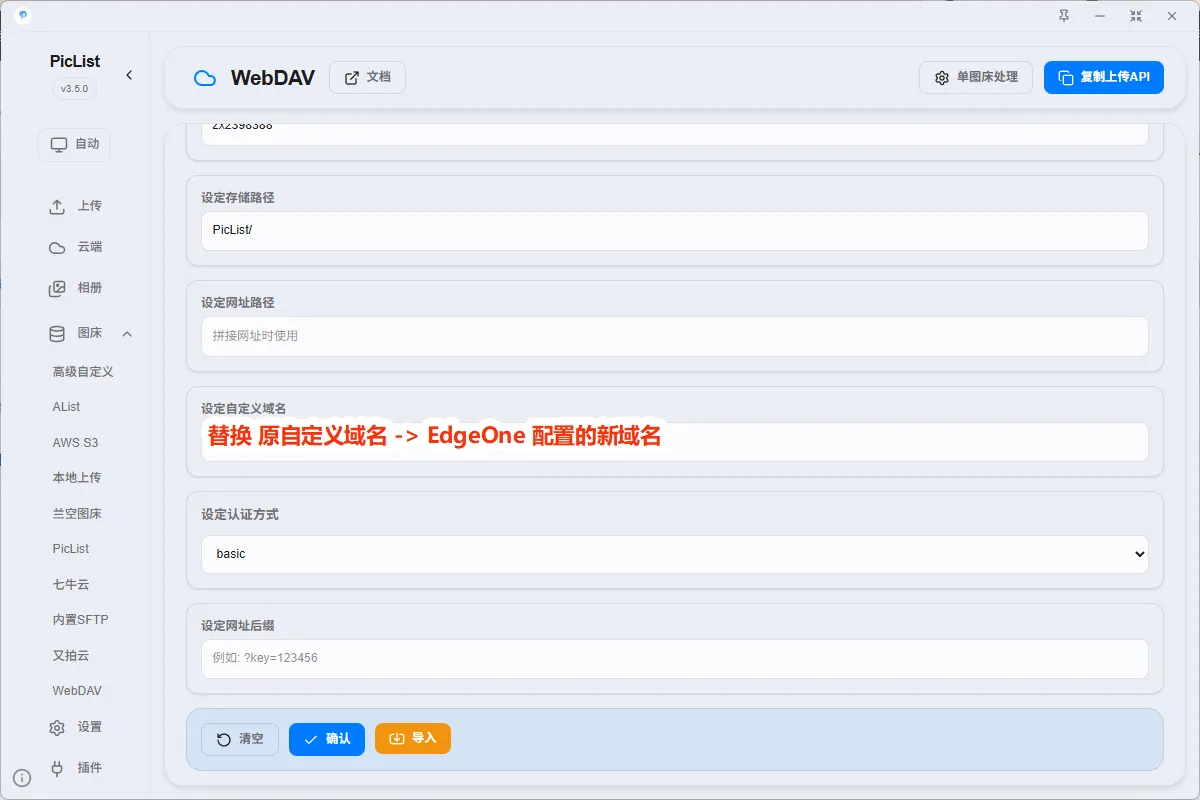
Task: Focus the 设定网址后缀 input field
Action: pyautogui.click(x=675, y=659)
